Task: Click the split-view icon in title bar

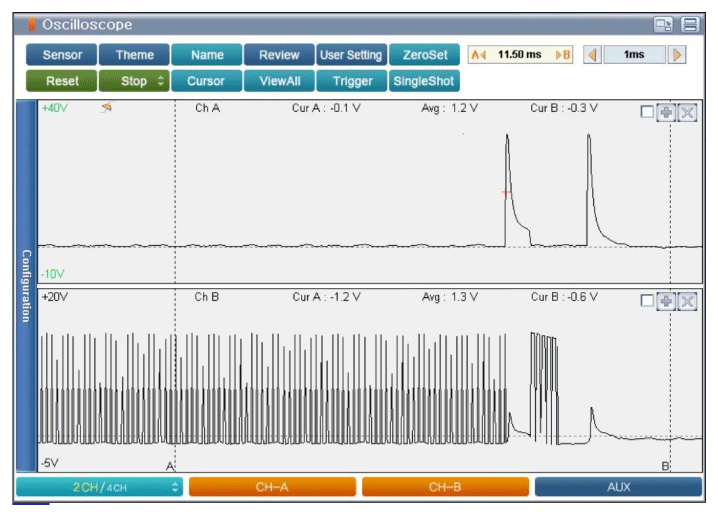Action: tap(689, 24)
